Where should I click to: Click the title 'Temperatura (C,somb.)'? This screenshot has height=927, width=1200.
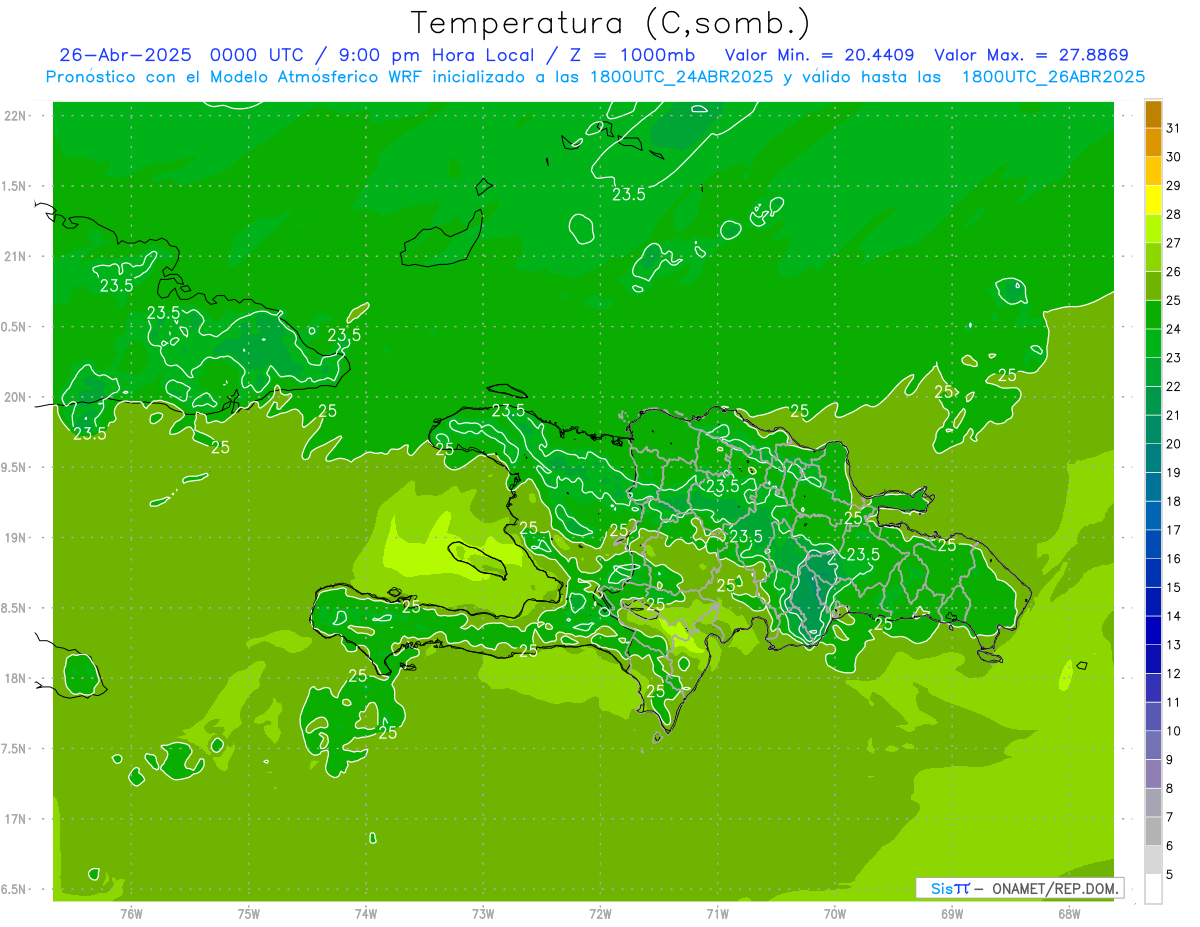click(x=610, y=23)
